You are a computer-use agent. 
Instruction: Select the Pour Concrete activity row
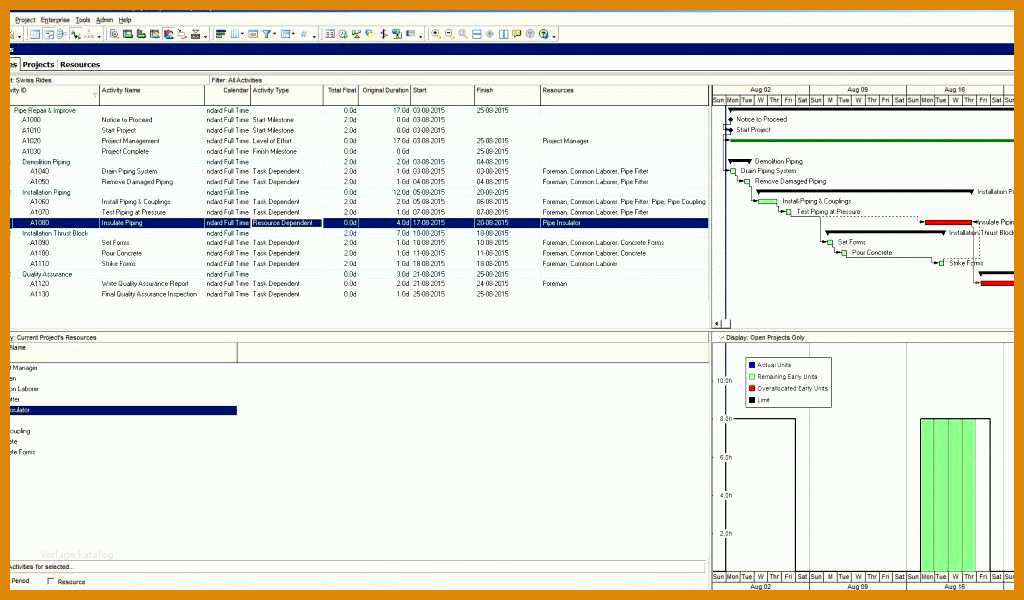point(358,253)
